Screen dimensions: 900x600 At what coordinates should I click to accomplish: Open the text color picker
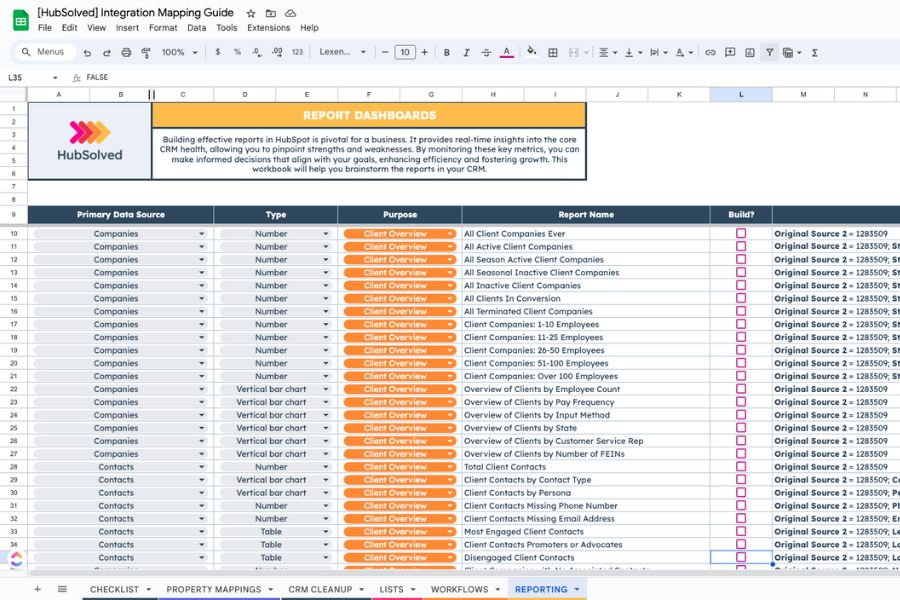[506, 52]
